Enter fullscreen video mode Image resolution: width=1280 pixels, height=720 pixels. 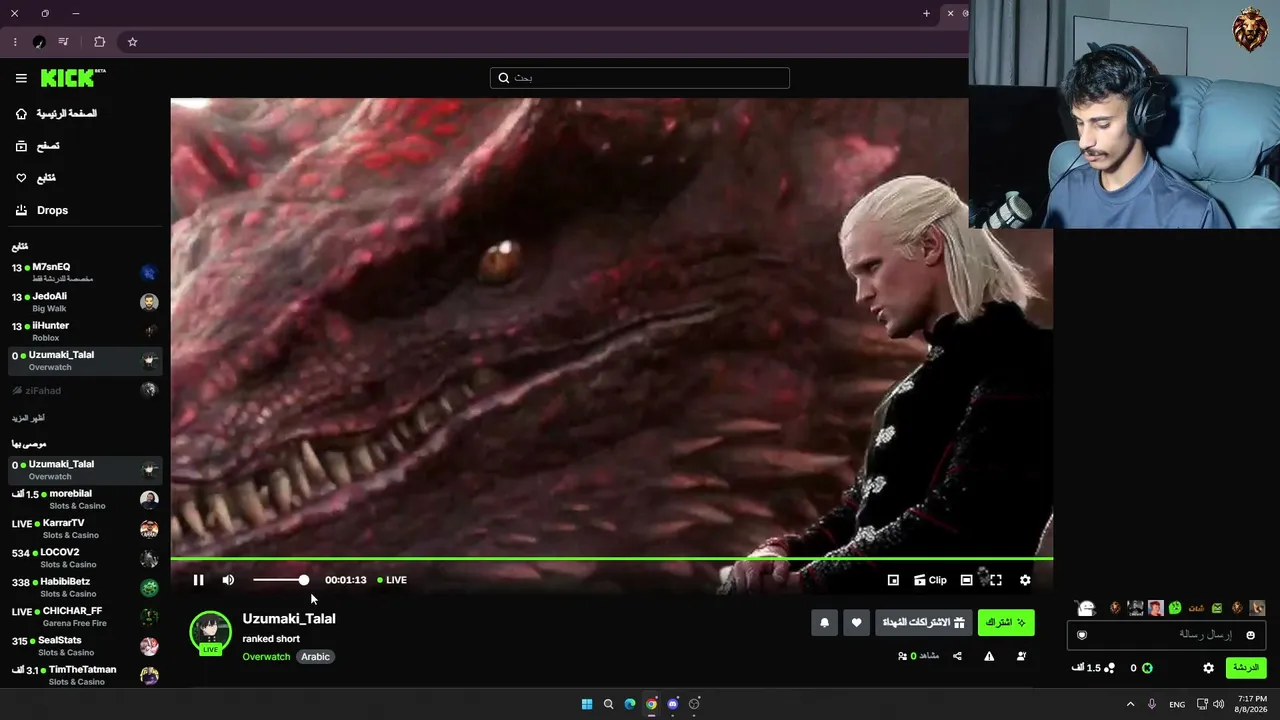point(996,580)
